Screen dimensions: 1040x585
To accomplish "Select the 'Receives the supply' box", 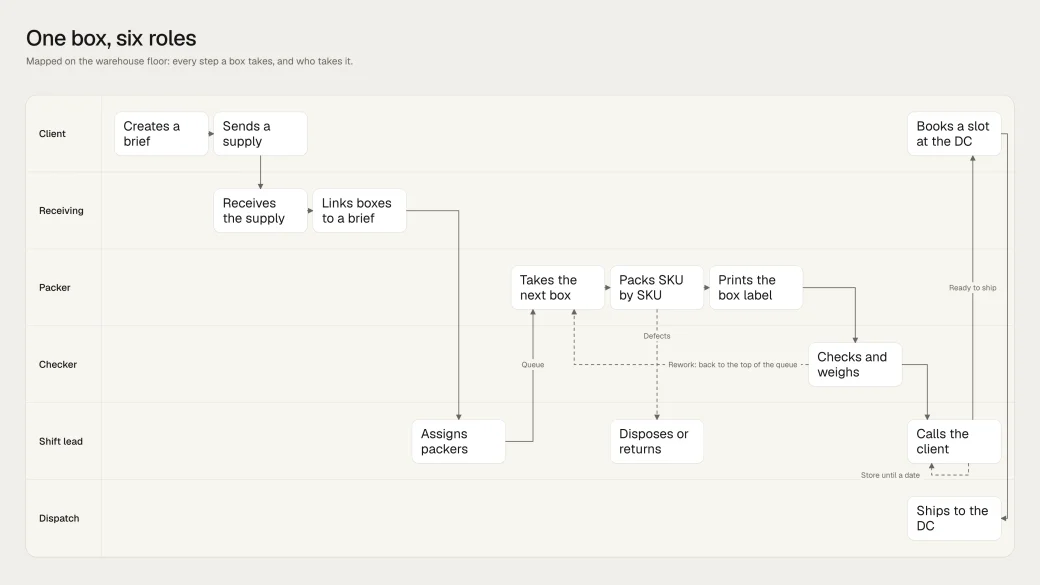I will tap(260, 210).
